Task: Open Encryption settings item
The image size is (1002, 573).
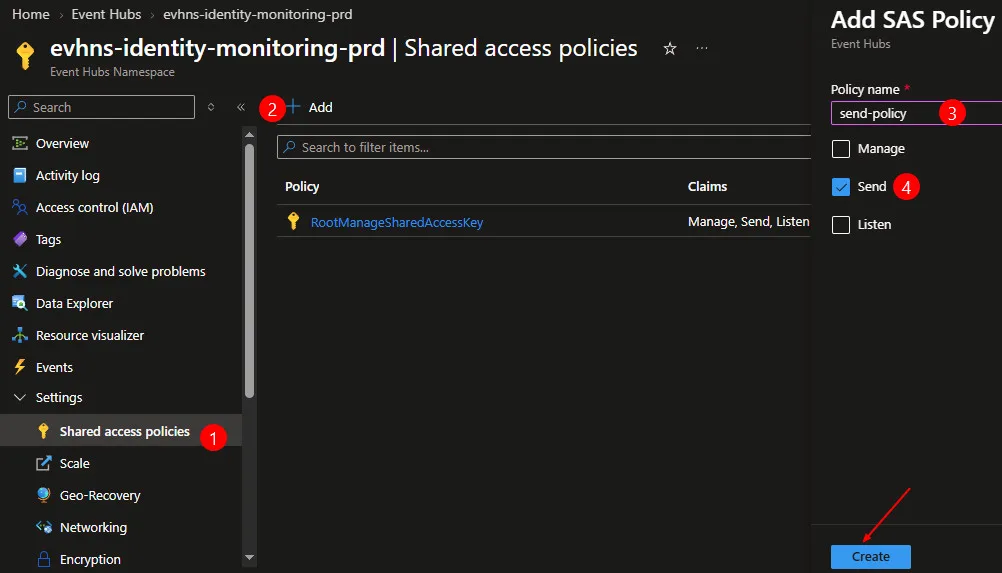Action: (90, 559)
